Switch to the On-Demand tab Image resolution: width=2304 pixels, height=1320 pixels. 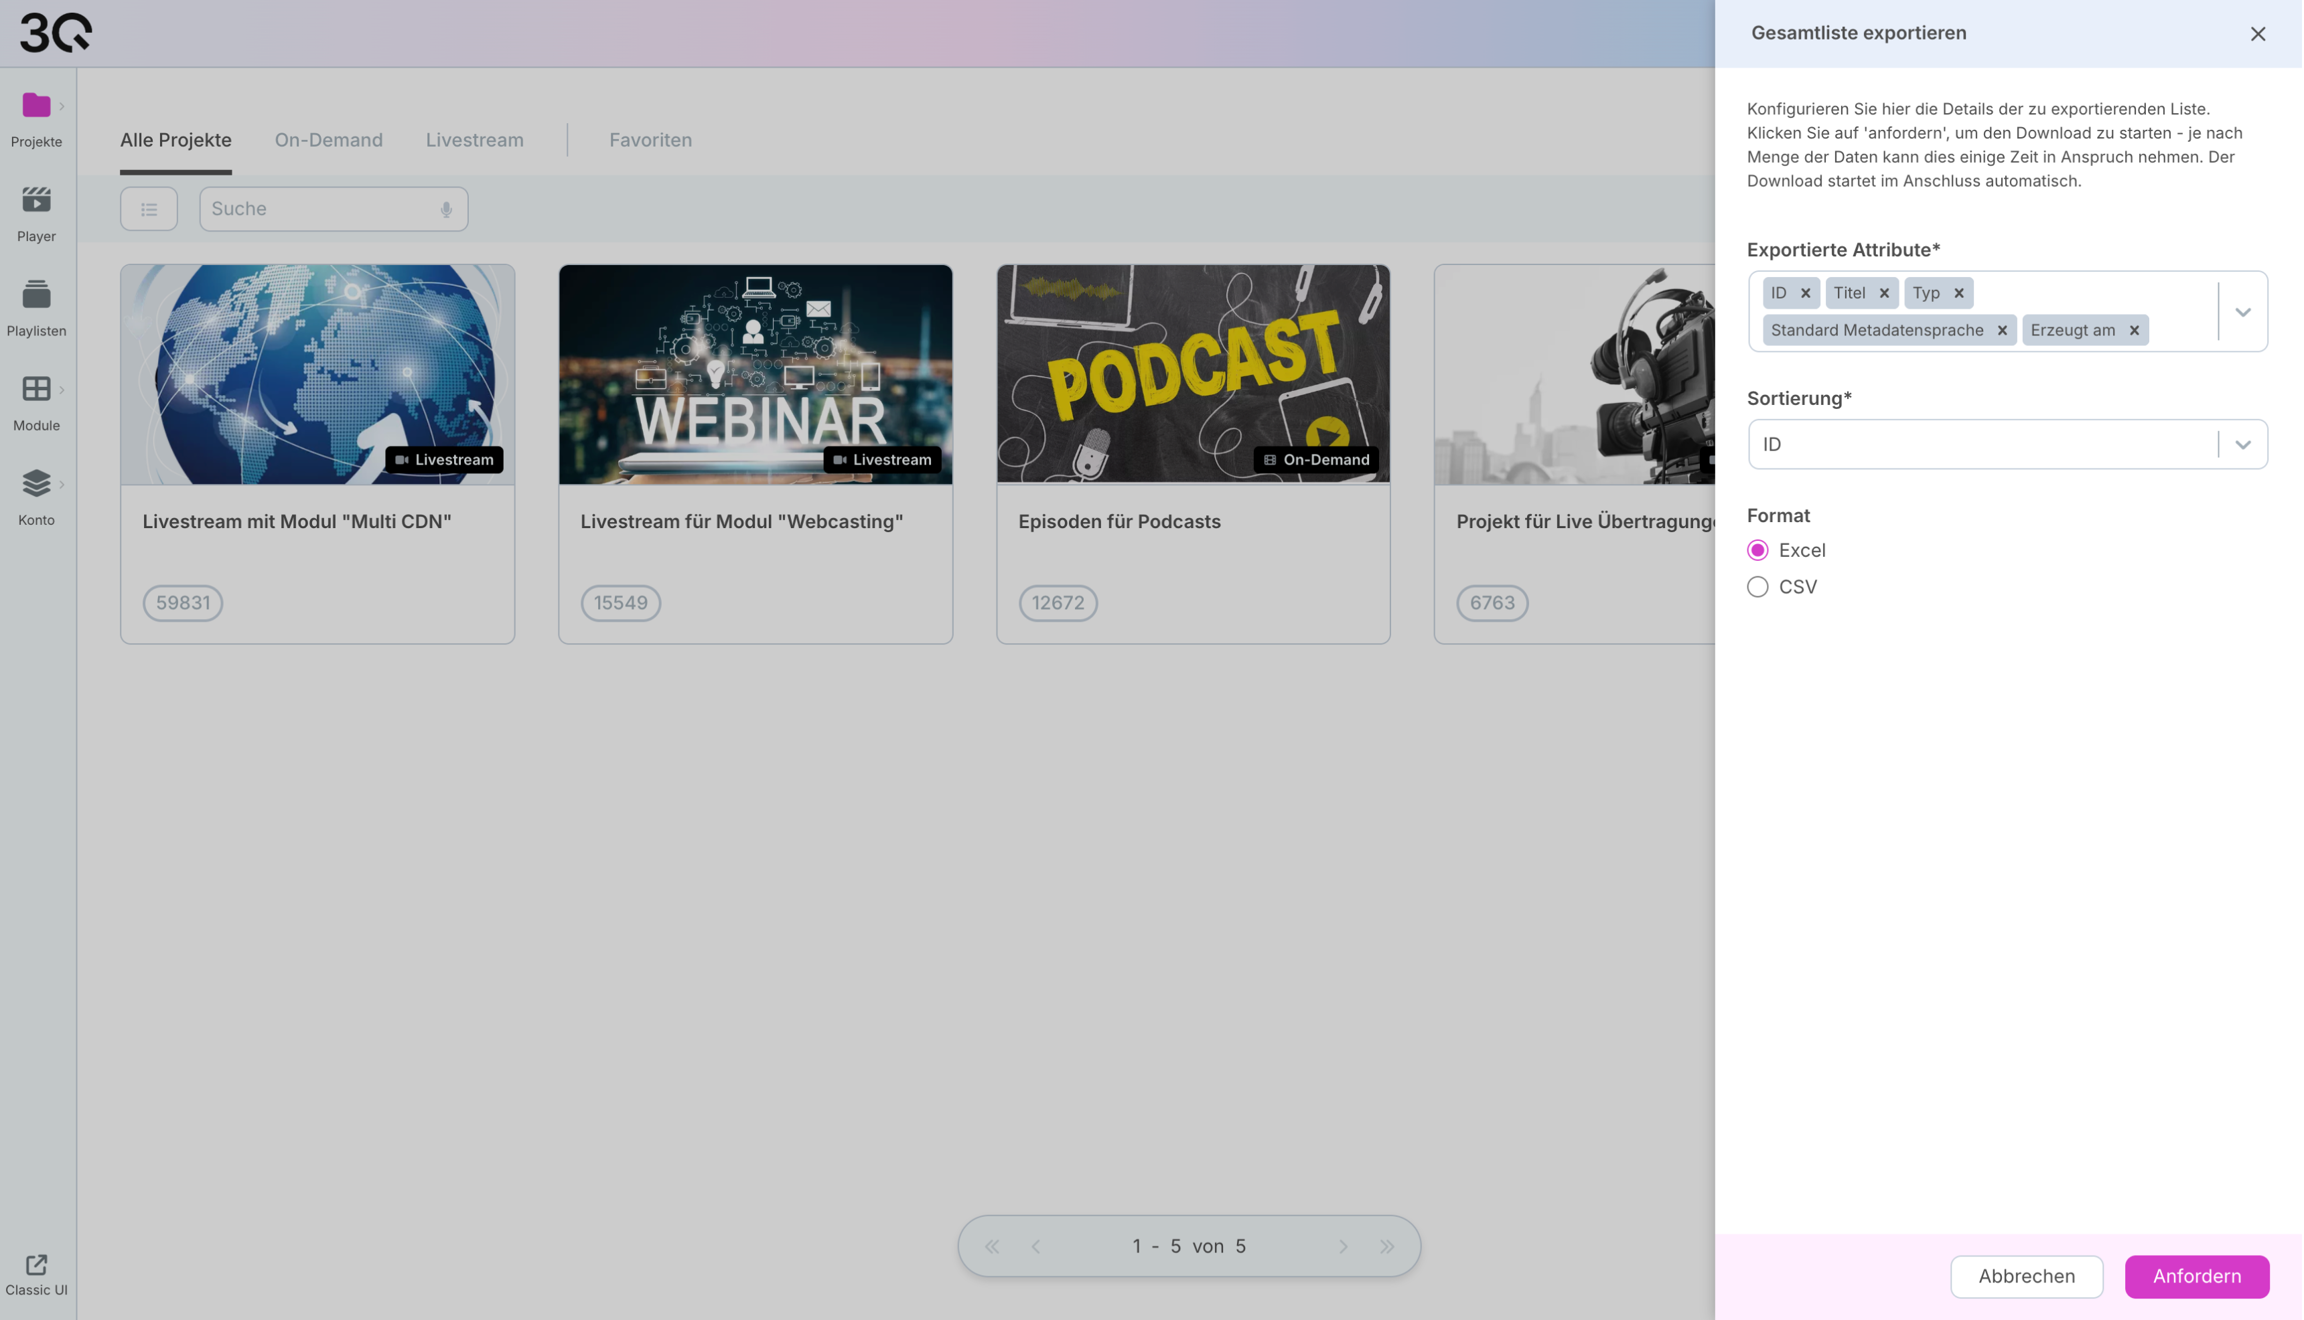coord(328,140)
